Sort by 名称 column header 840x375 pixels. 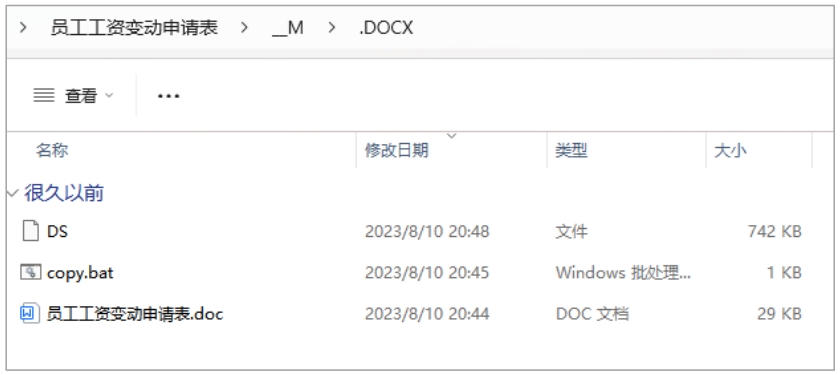pos(52,150)
